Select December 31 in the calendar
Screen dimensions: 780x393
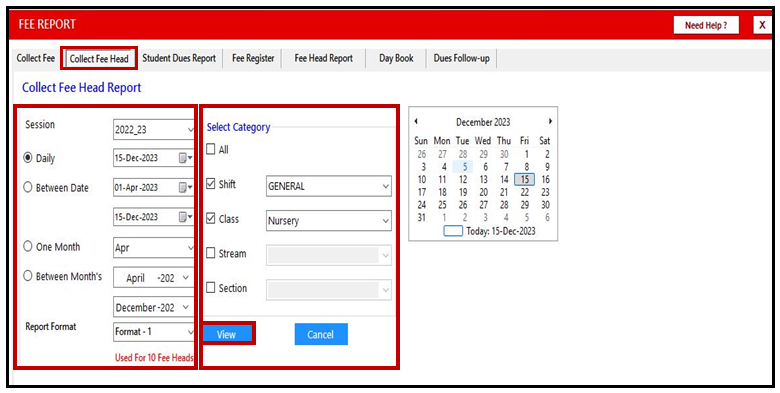pos(422,217)
